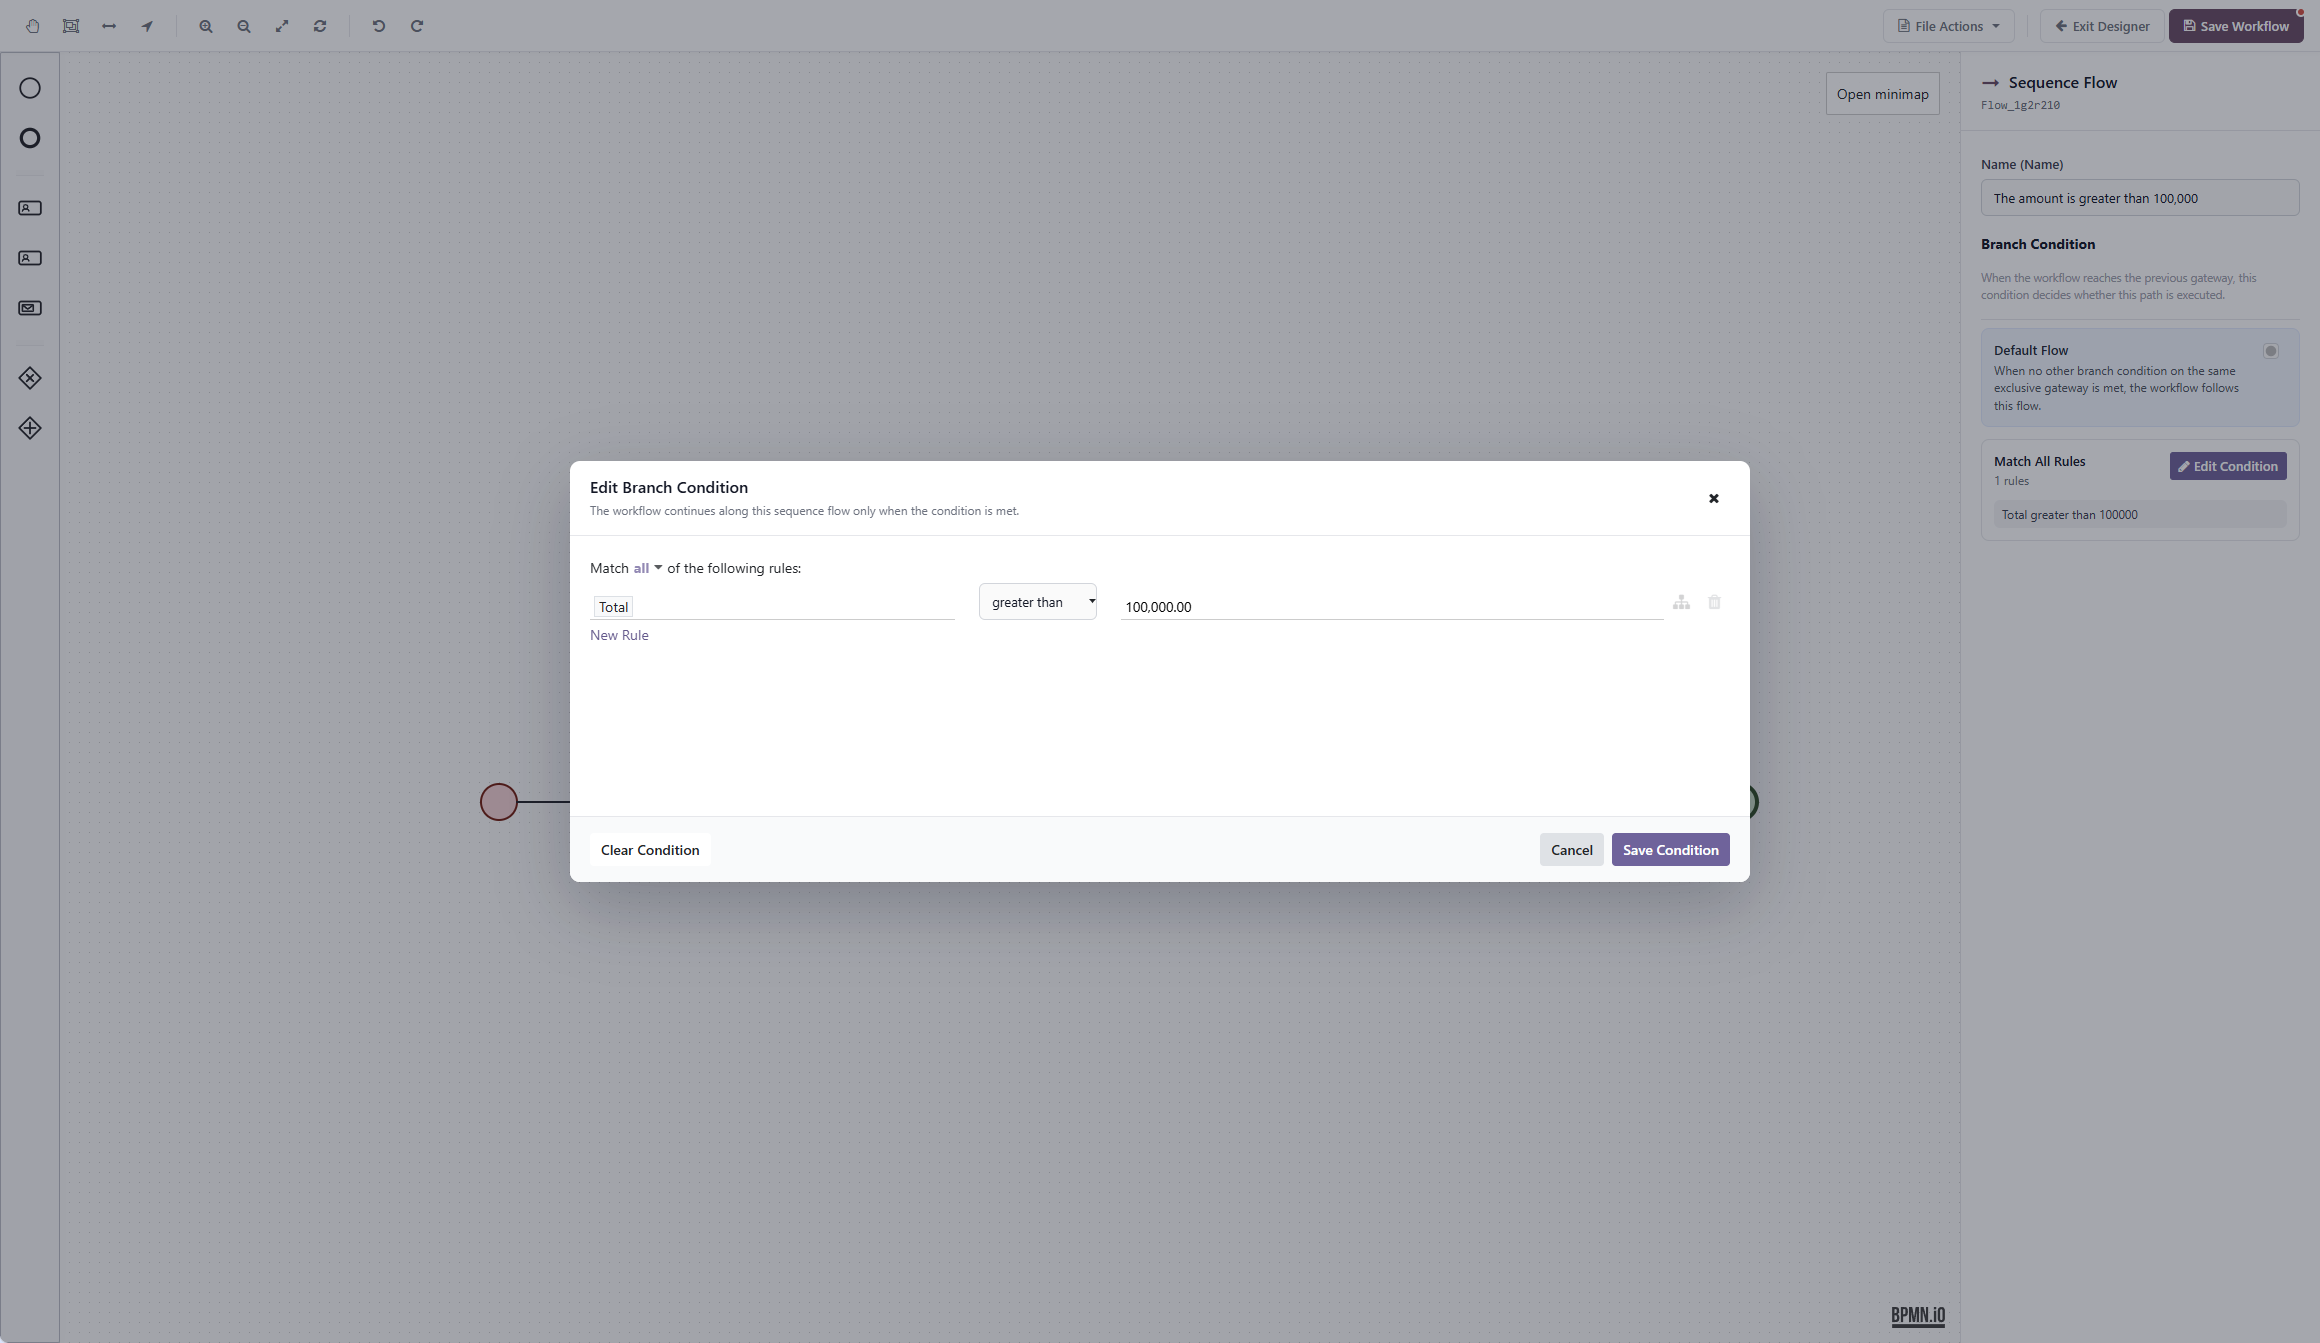The height and width of the screenshot is (1343, 2320).
Task: Click the Save Condition button
Action: (x=1670, y=850)
